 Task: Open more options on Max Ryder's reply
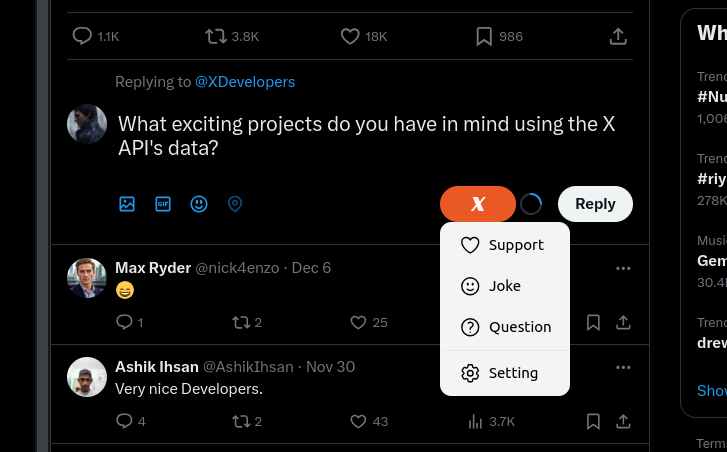pos(623,268)
